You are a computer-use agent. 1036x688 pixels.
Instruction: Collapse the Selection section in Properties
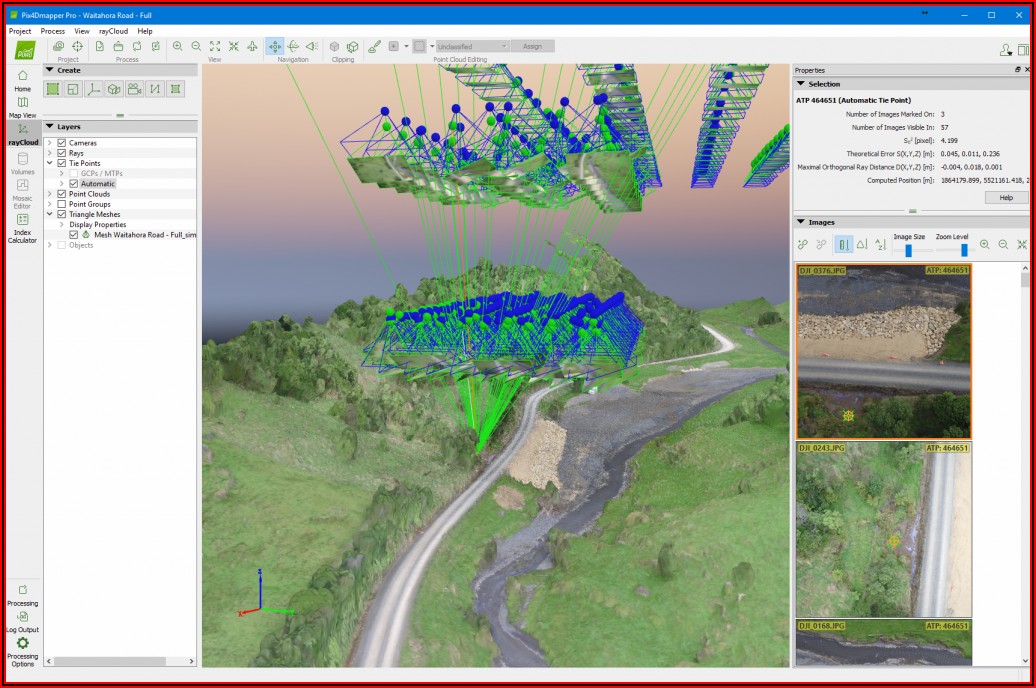point(801,84)
